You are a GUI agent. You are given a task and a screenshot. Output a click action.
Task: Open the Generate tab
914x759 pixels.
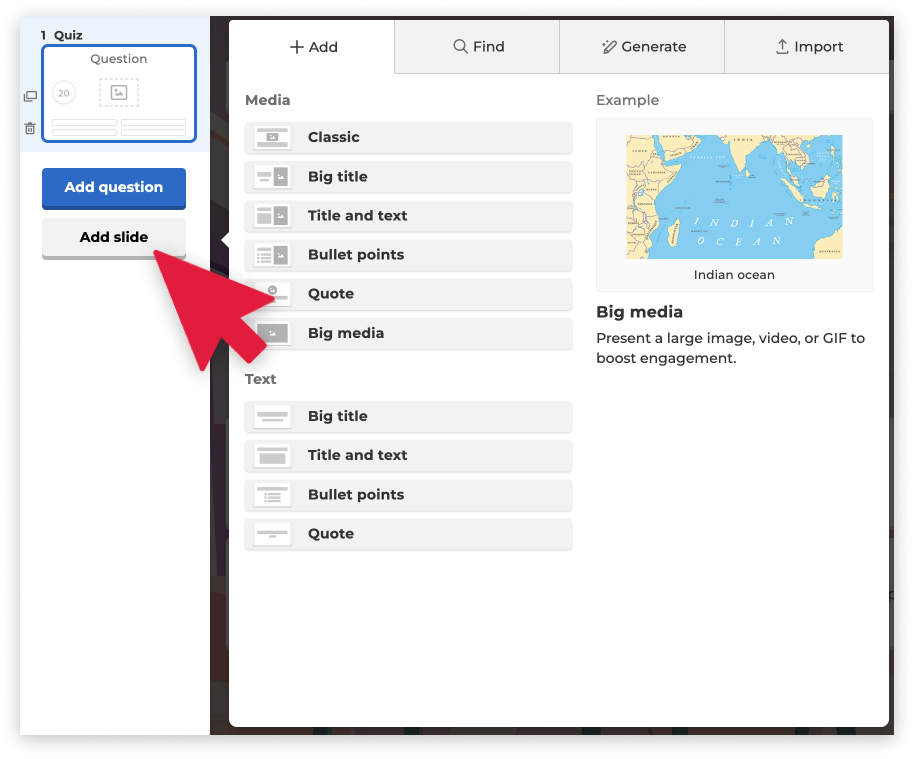pos(640,46)
